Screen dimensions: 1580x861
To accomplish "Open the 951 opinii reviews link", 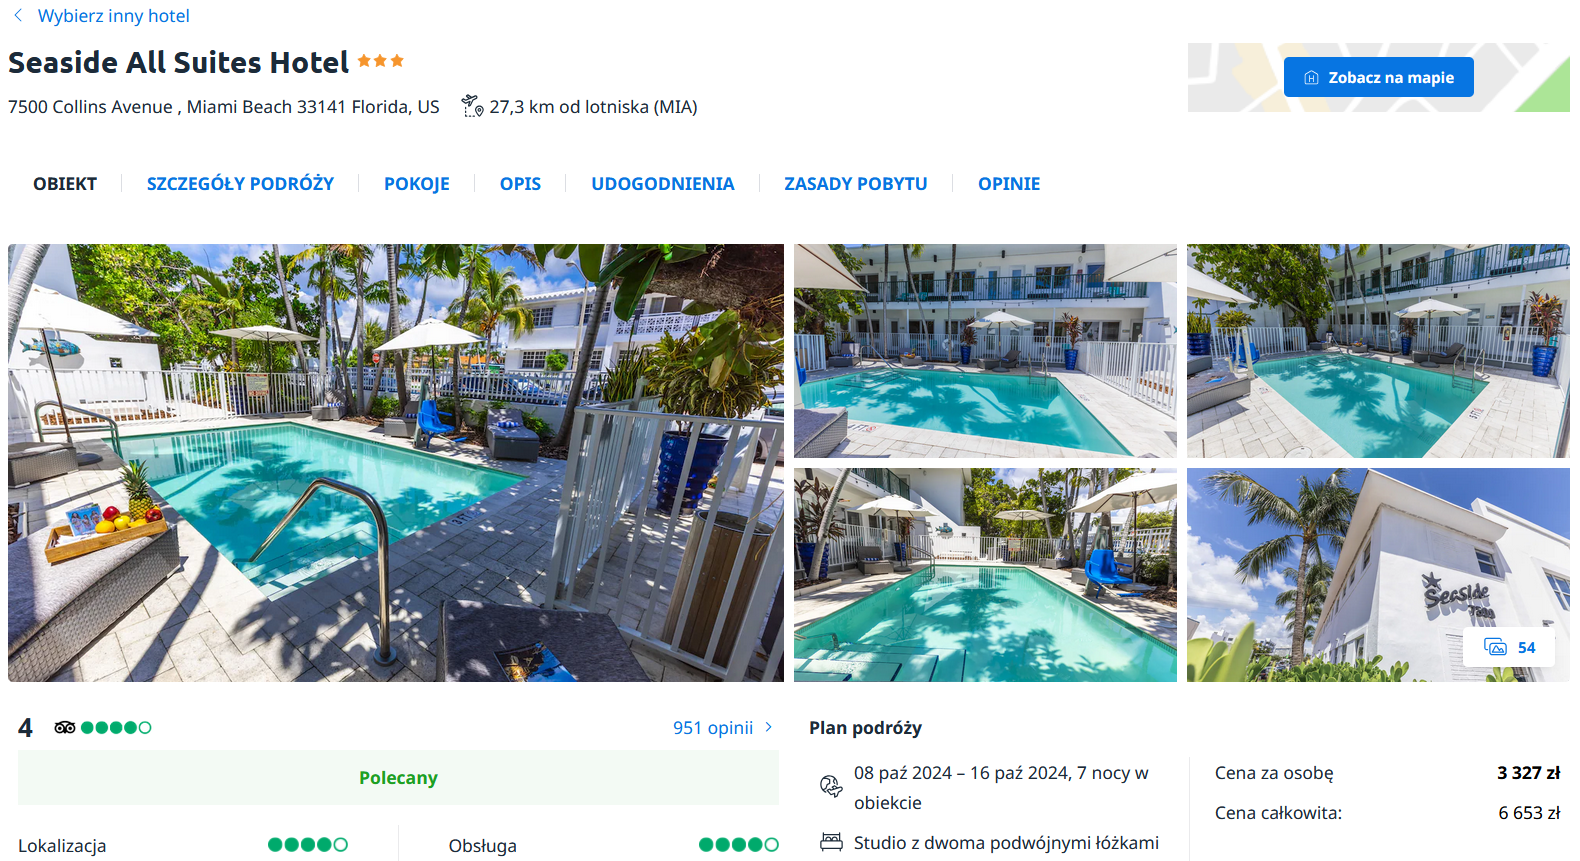I will [x=713, y=728].
